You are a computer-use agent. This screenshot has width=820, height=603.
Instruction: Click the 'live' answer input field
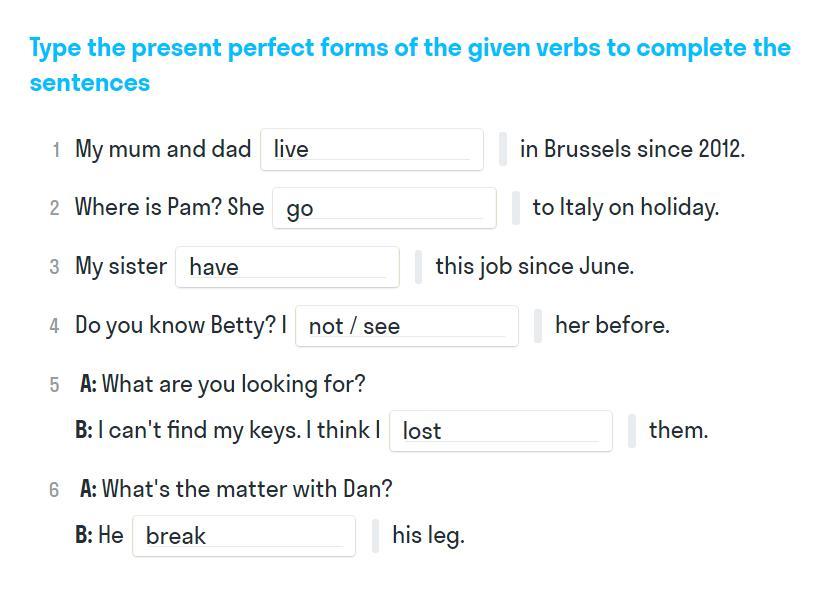(372, 150)
